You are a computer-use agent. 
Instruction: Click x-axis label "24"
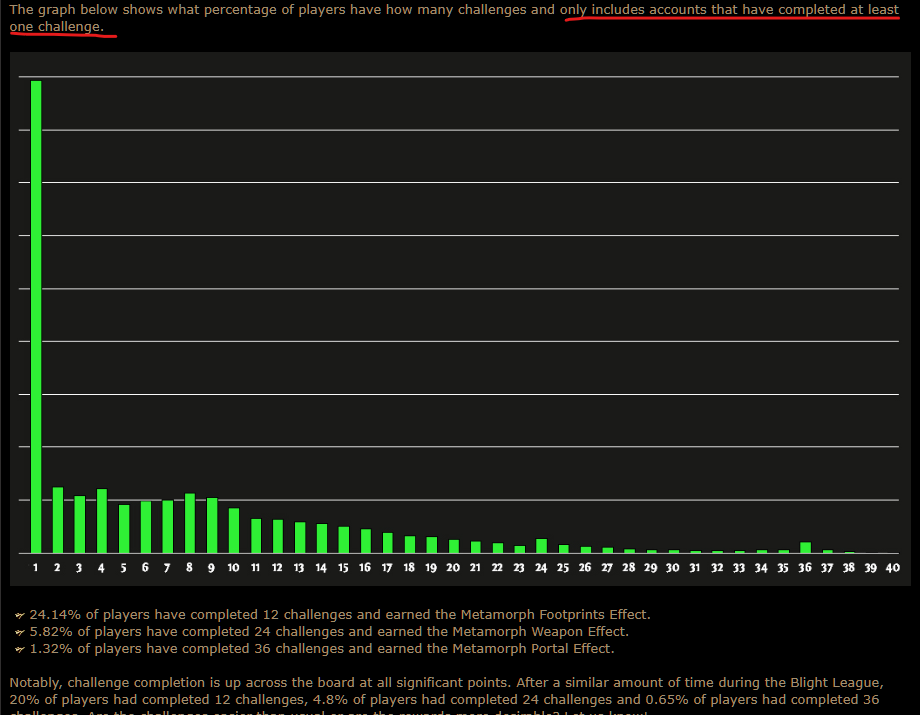[x=541, y=568]
